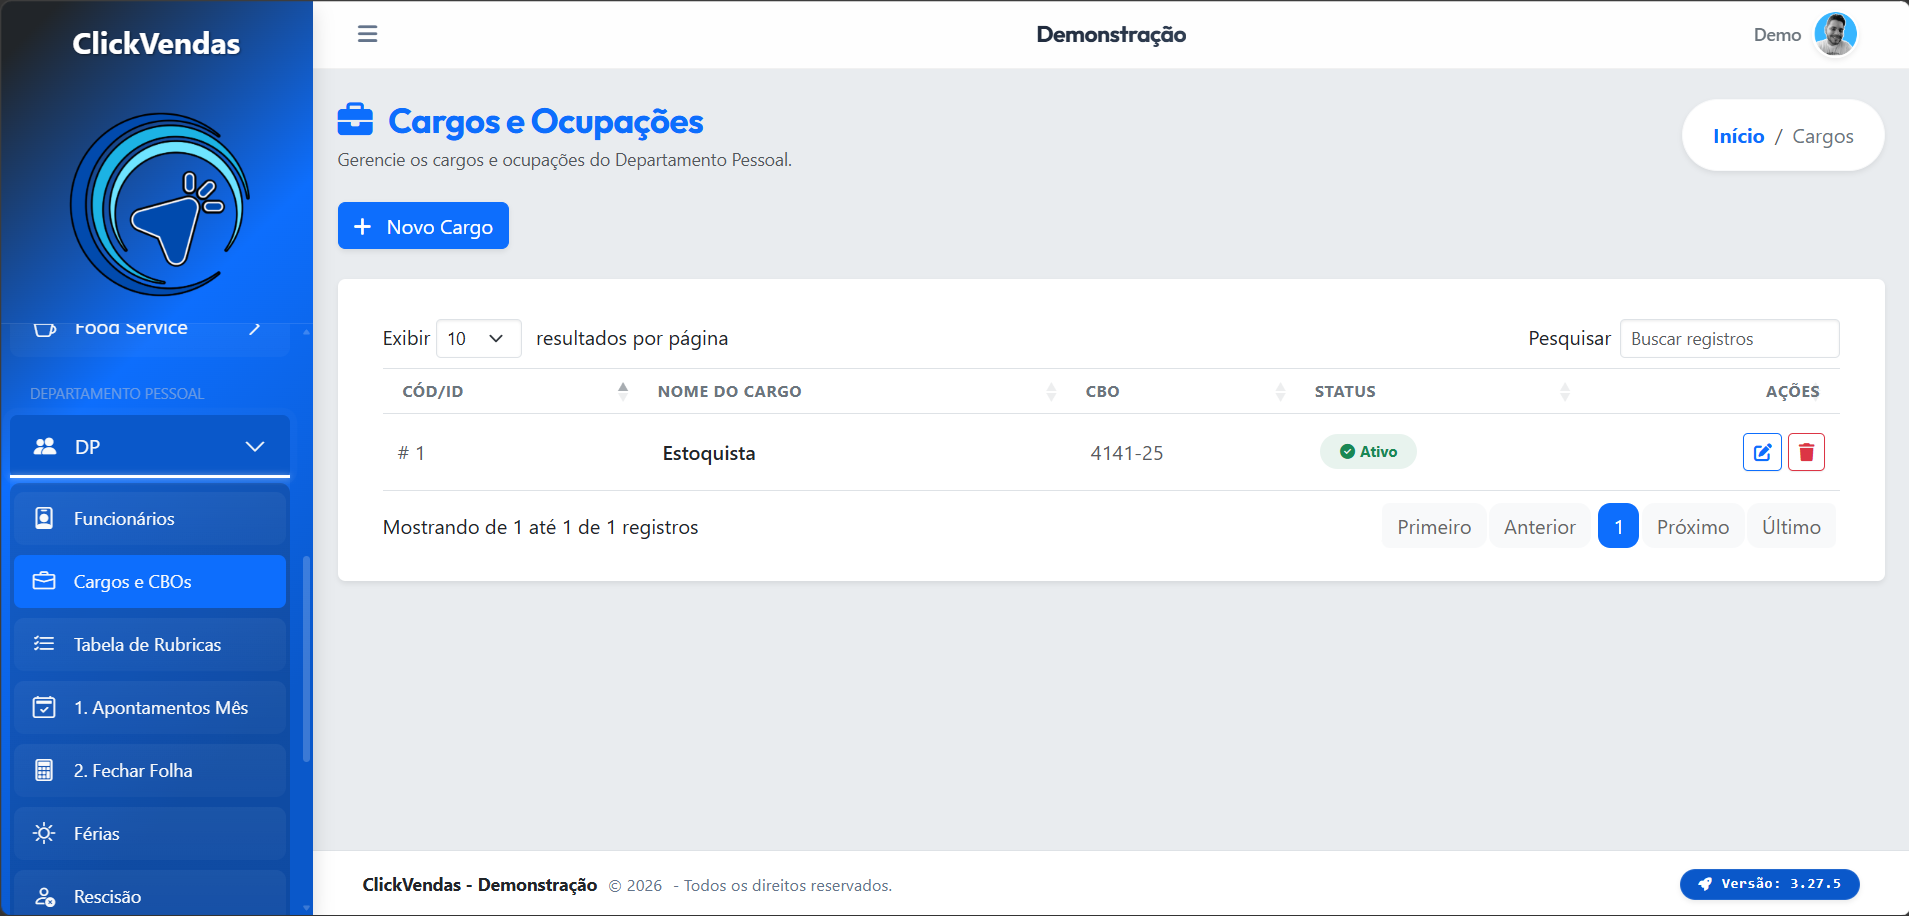This screenshot has width=1909, height=916.
Task: Edit the Estoquista cargo with the pencil icon
Action: pyautogui.click(x=1762, y=452)
